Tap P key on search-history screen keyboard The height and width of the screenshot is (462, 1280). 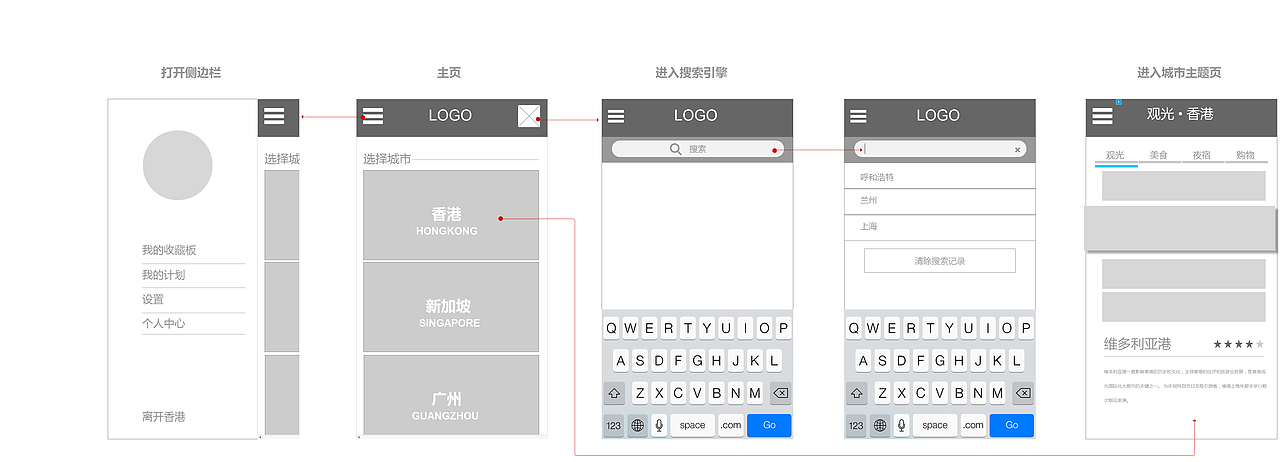pos(1026,328)
